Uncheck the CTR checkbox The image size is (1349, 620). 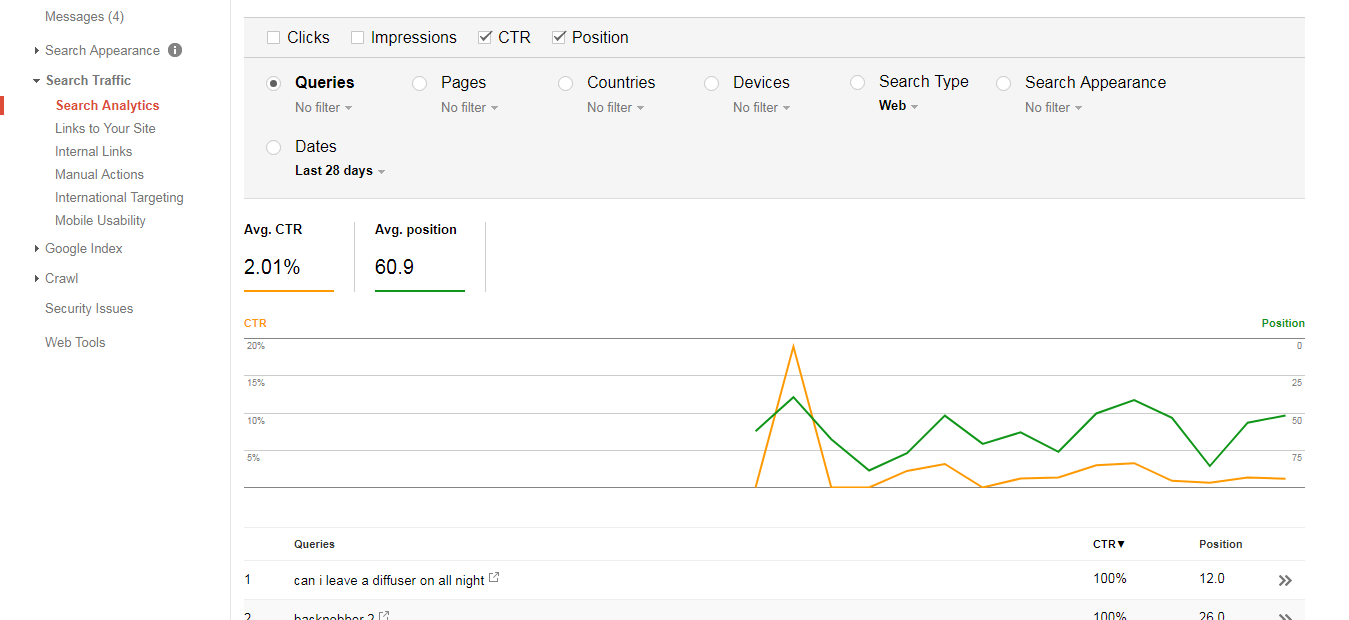tap(483, 36)
